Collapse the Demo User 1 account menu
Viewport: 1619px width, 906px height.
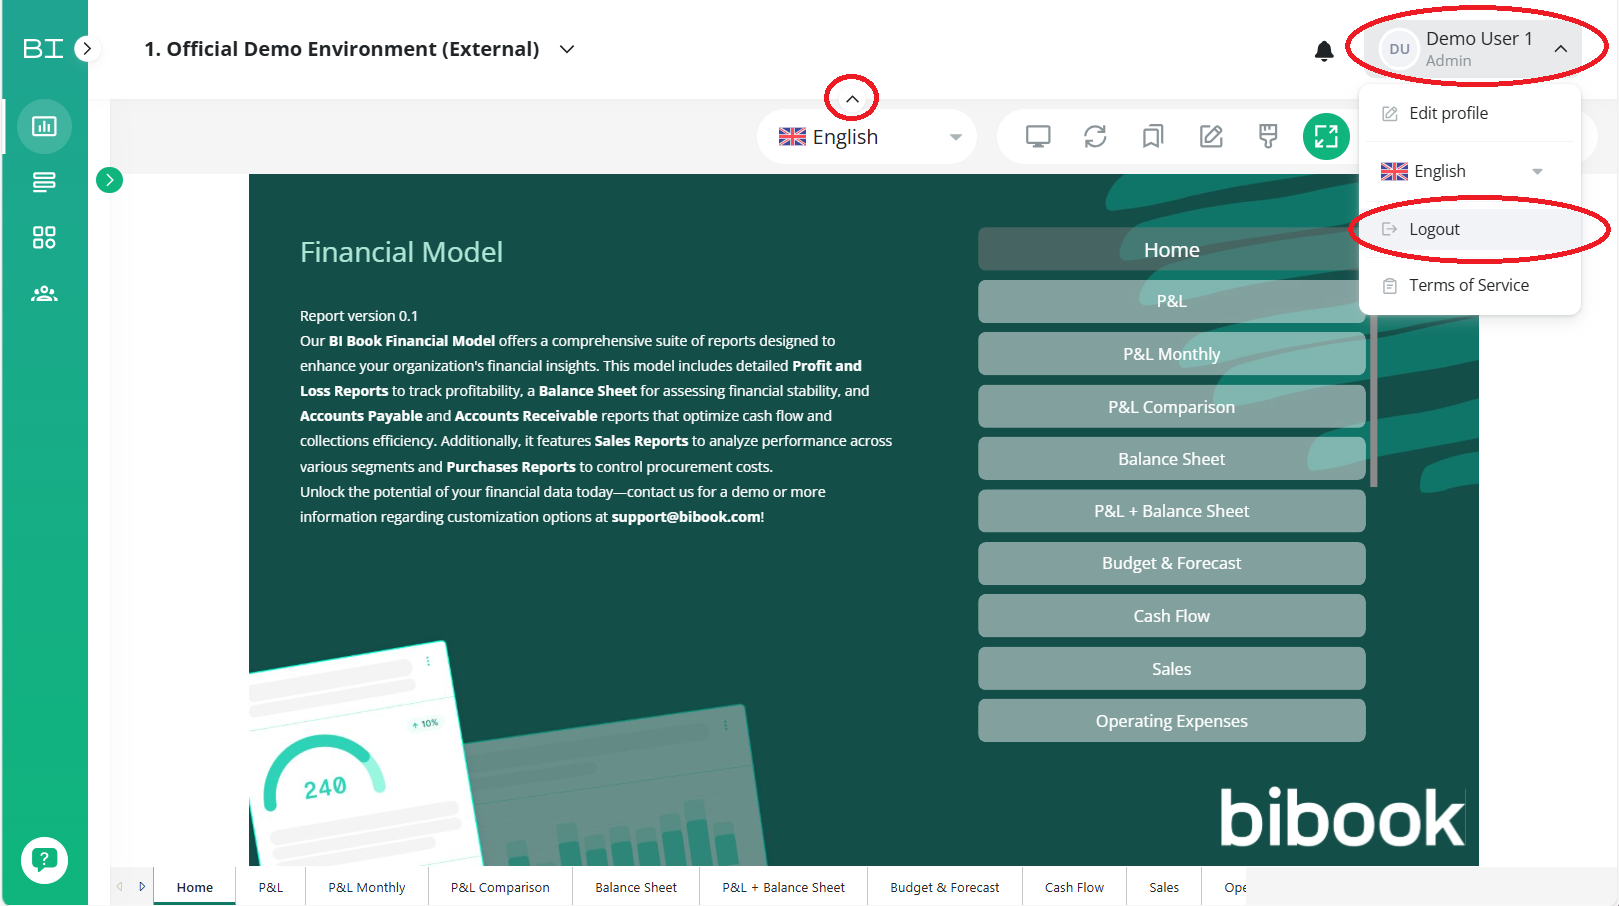[x=1475, y=49]
